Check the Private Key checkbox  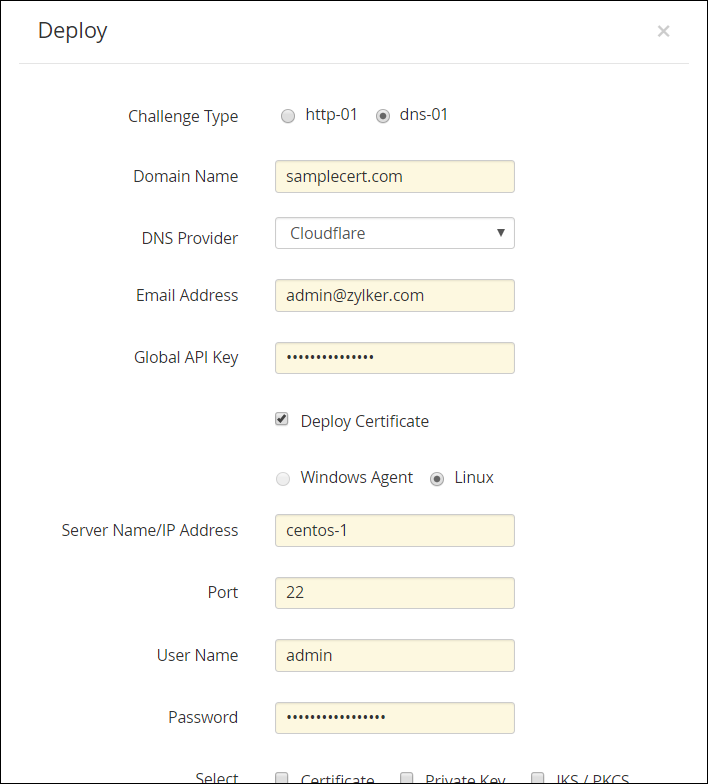[407, 778]
